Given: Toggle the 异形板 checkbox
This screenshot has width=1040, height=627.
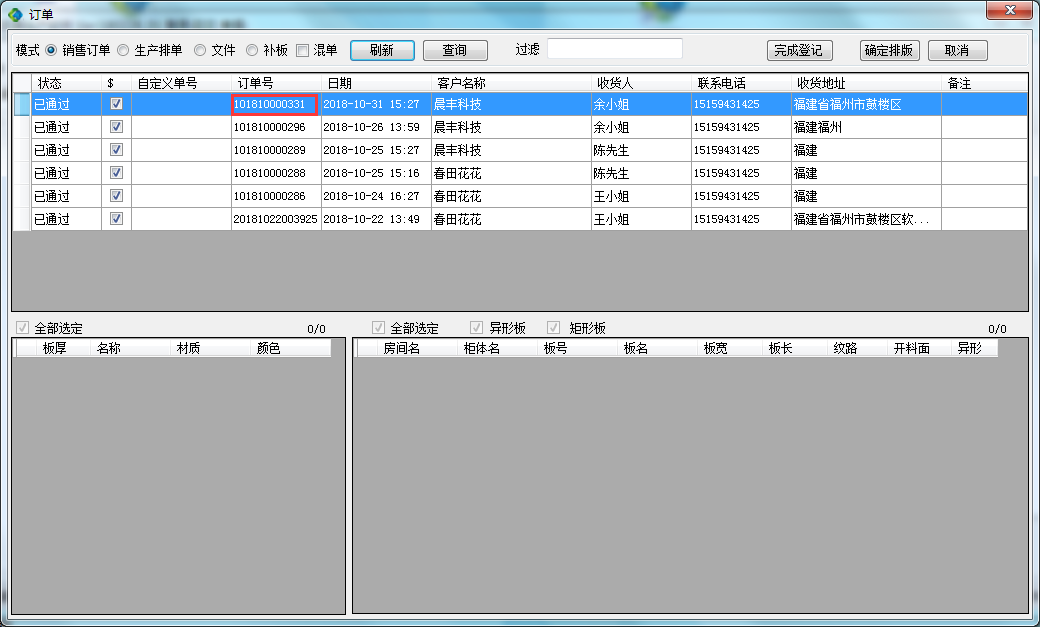Looking at the screenshot, I should click(477, 328).
